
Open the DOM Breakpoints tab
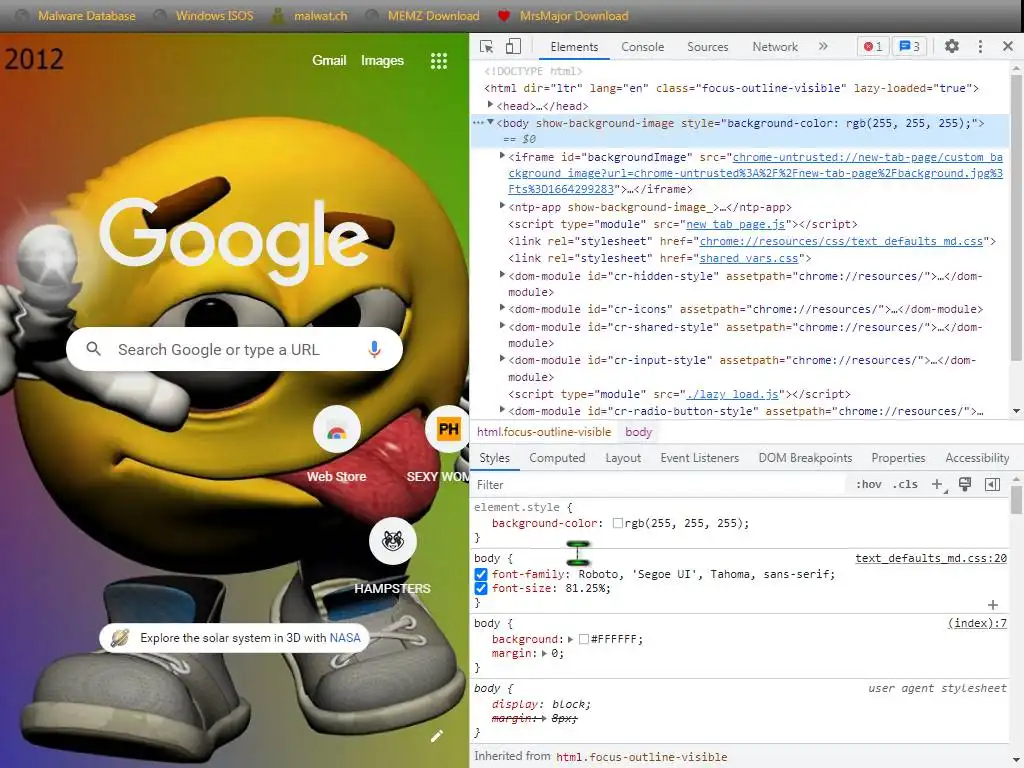point(805,458)
